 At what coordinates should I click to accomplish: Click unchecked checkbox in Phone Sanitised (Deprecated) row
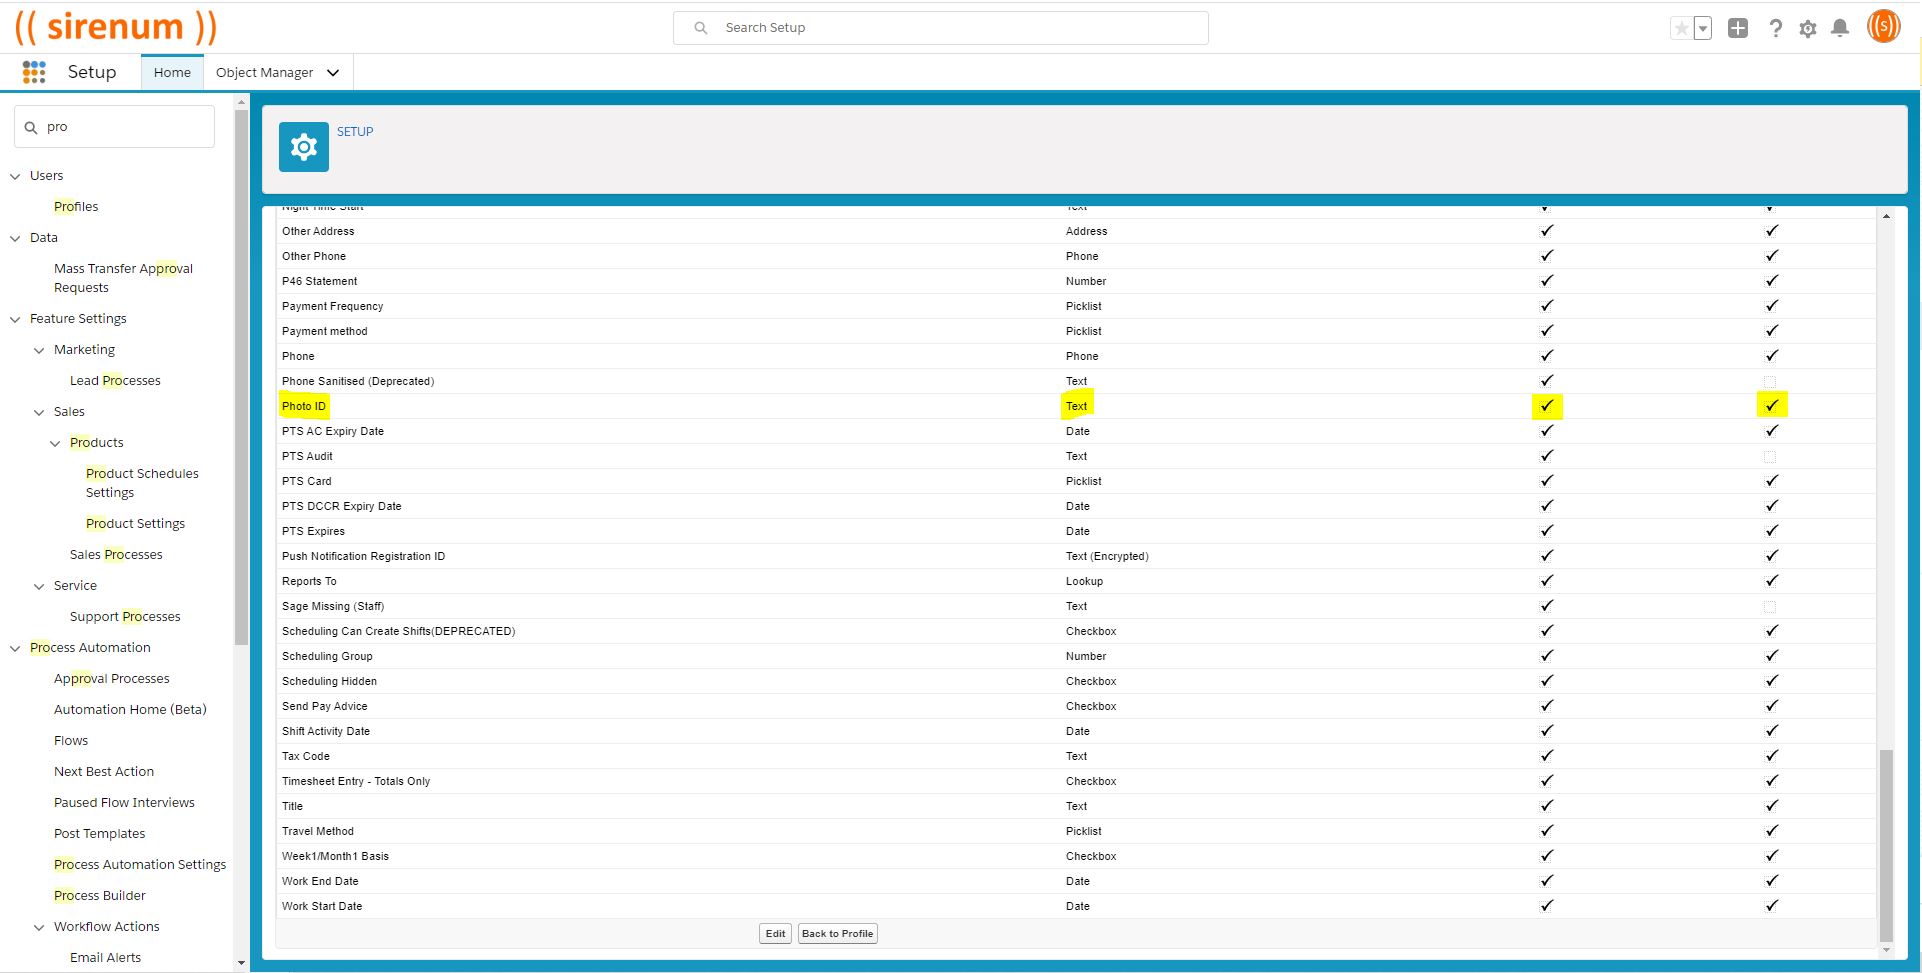tap(1770, 382)
